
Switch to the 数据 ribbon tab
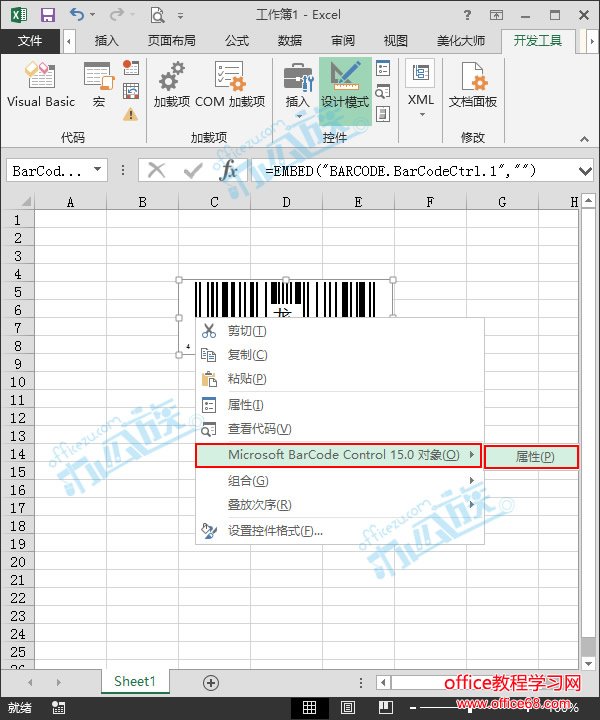click(290, 41)
